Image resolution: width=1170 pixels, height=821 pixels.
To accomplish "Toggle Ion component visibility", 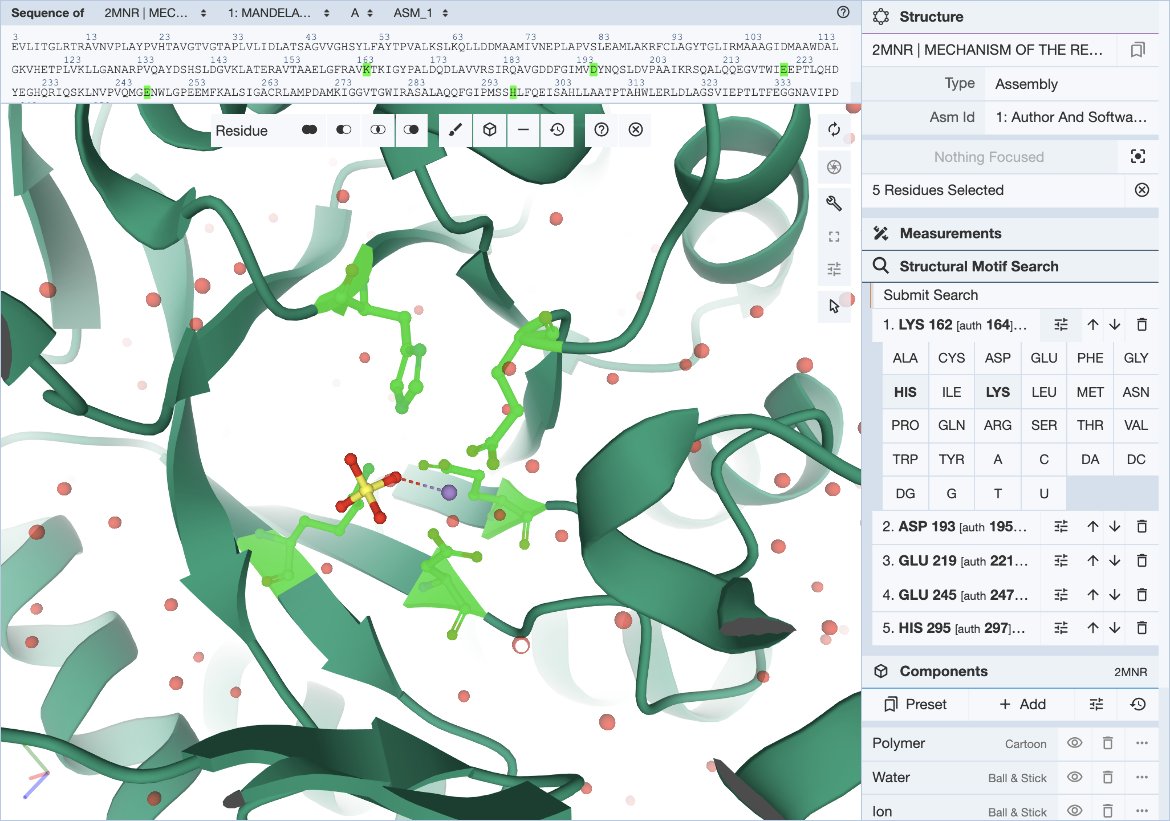I will (x=1075, y=811).
